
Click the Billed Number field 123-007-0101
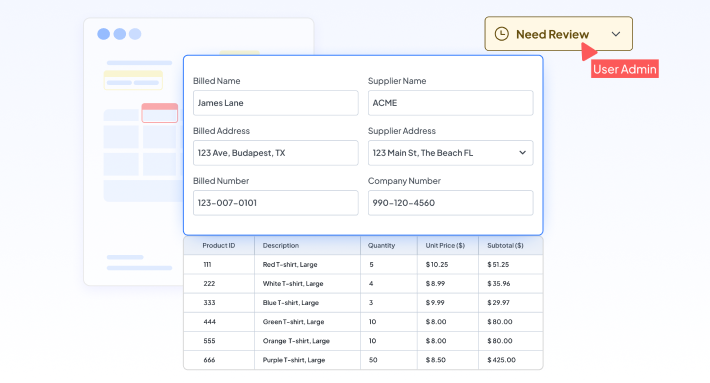[x=275, y=203]
